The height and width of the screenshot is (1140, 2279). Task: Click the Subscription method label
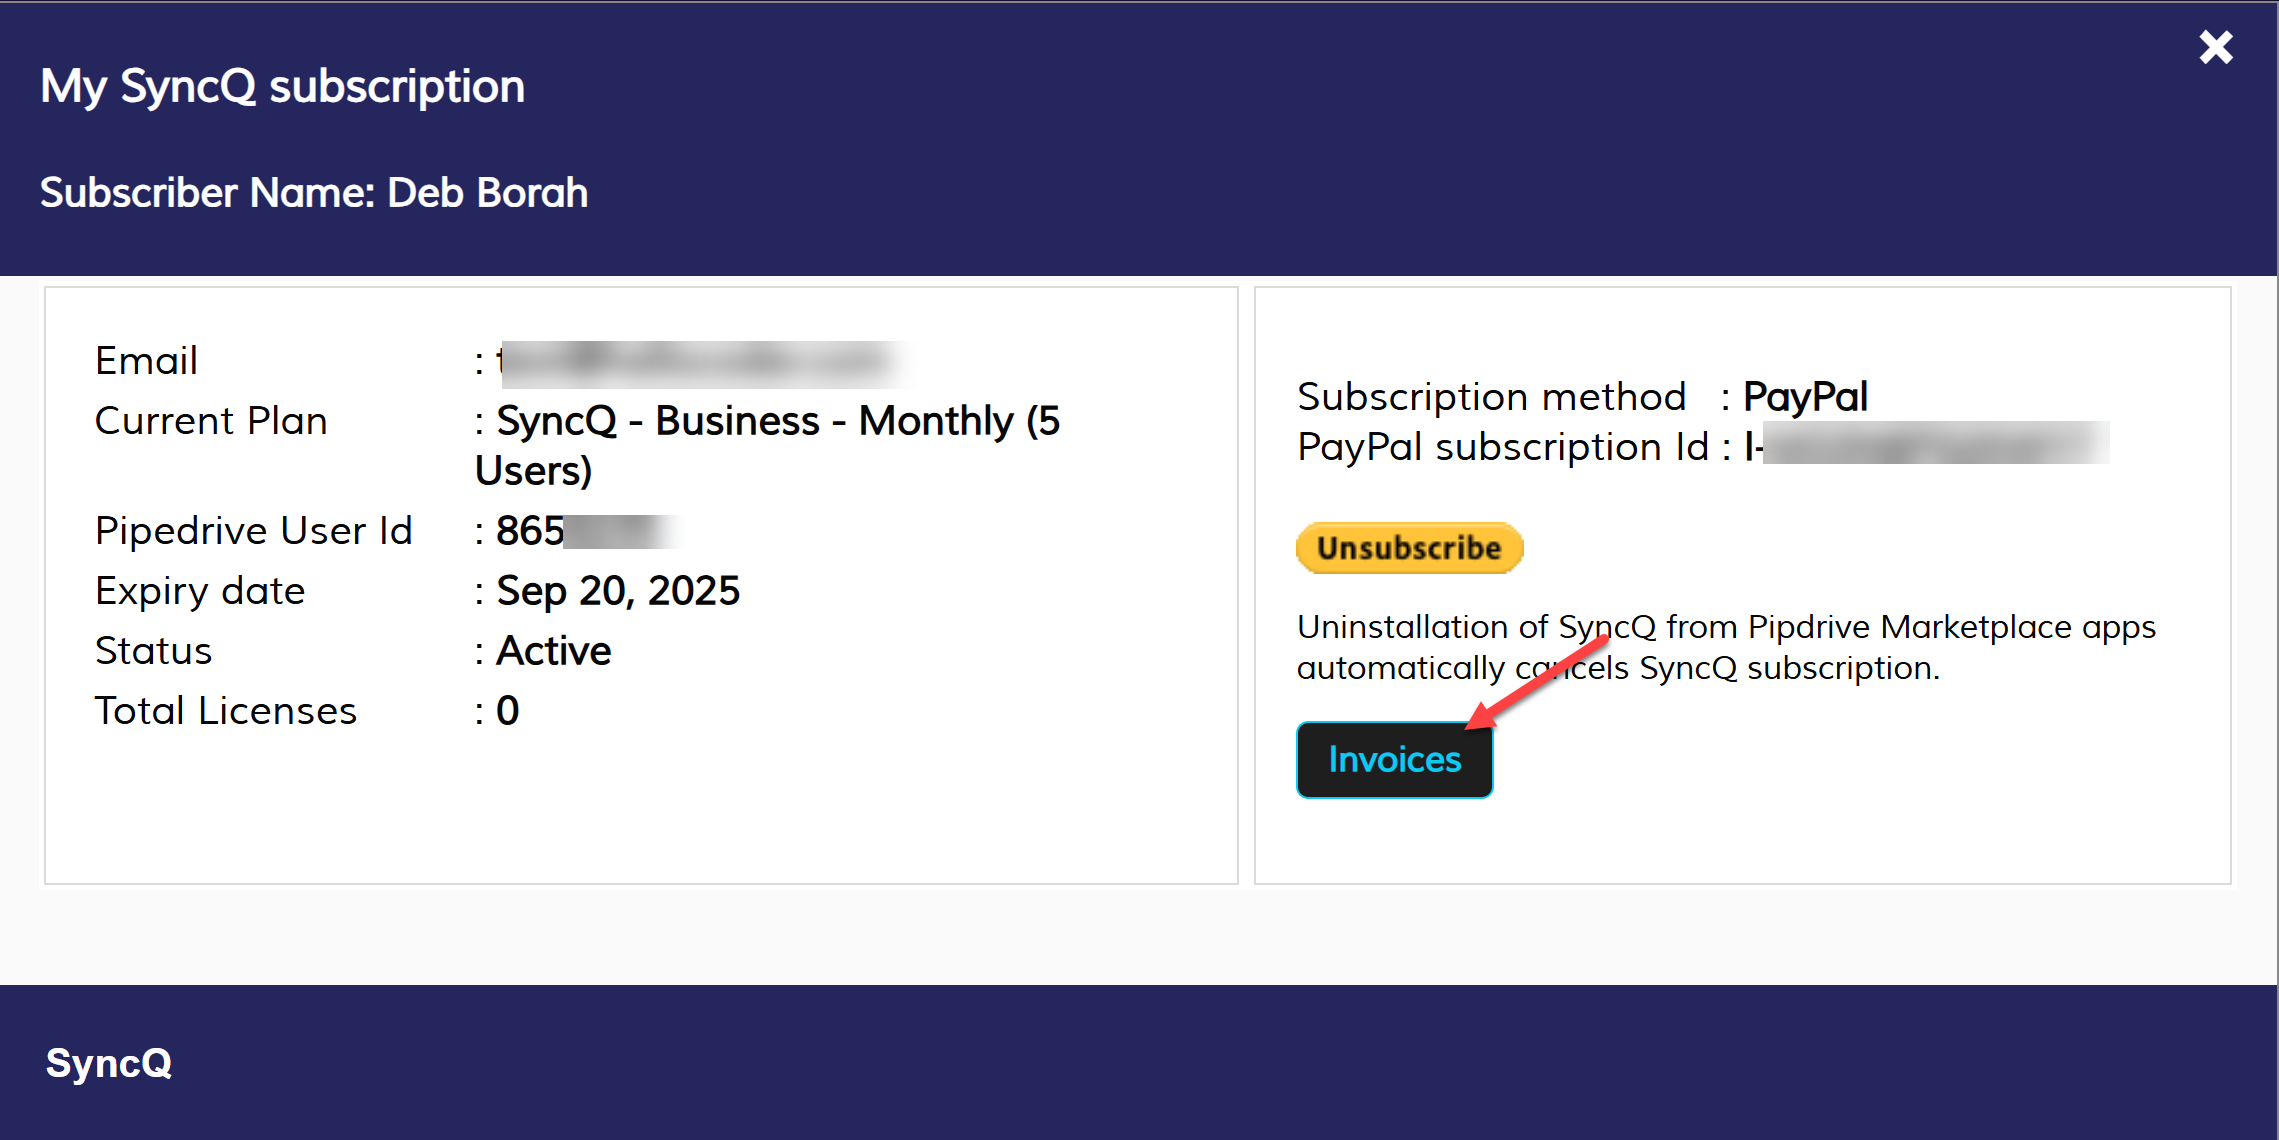(1491, 397)
